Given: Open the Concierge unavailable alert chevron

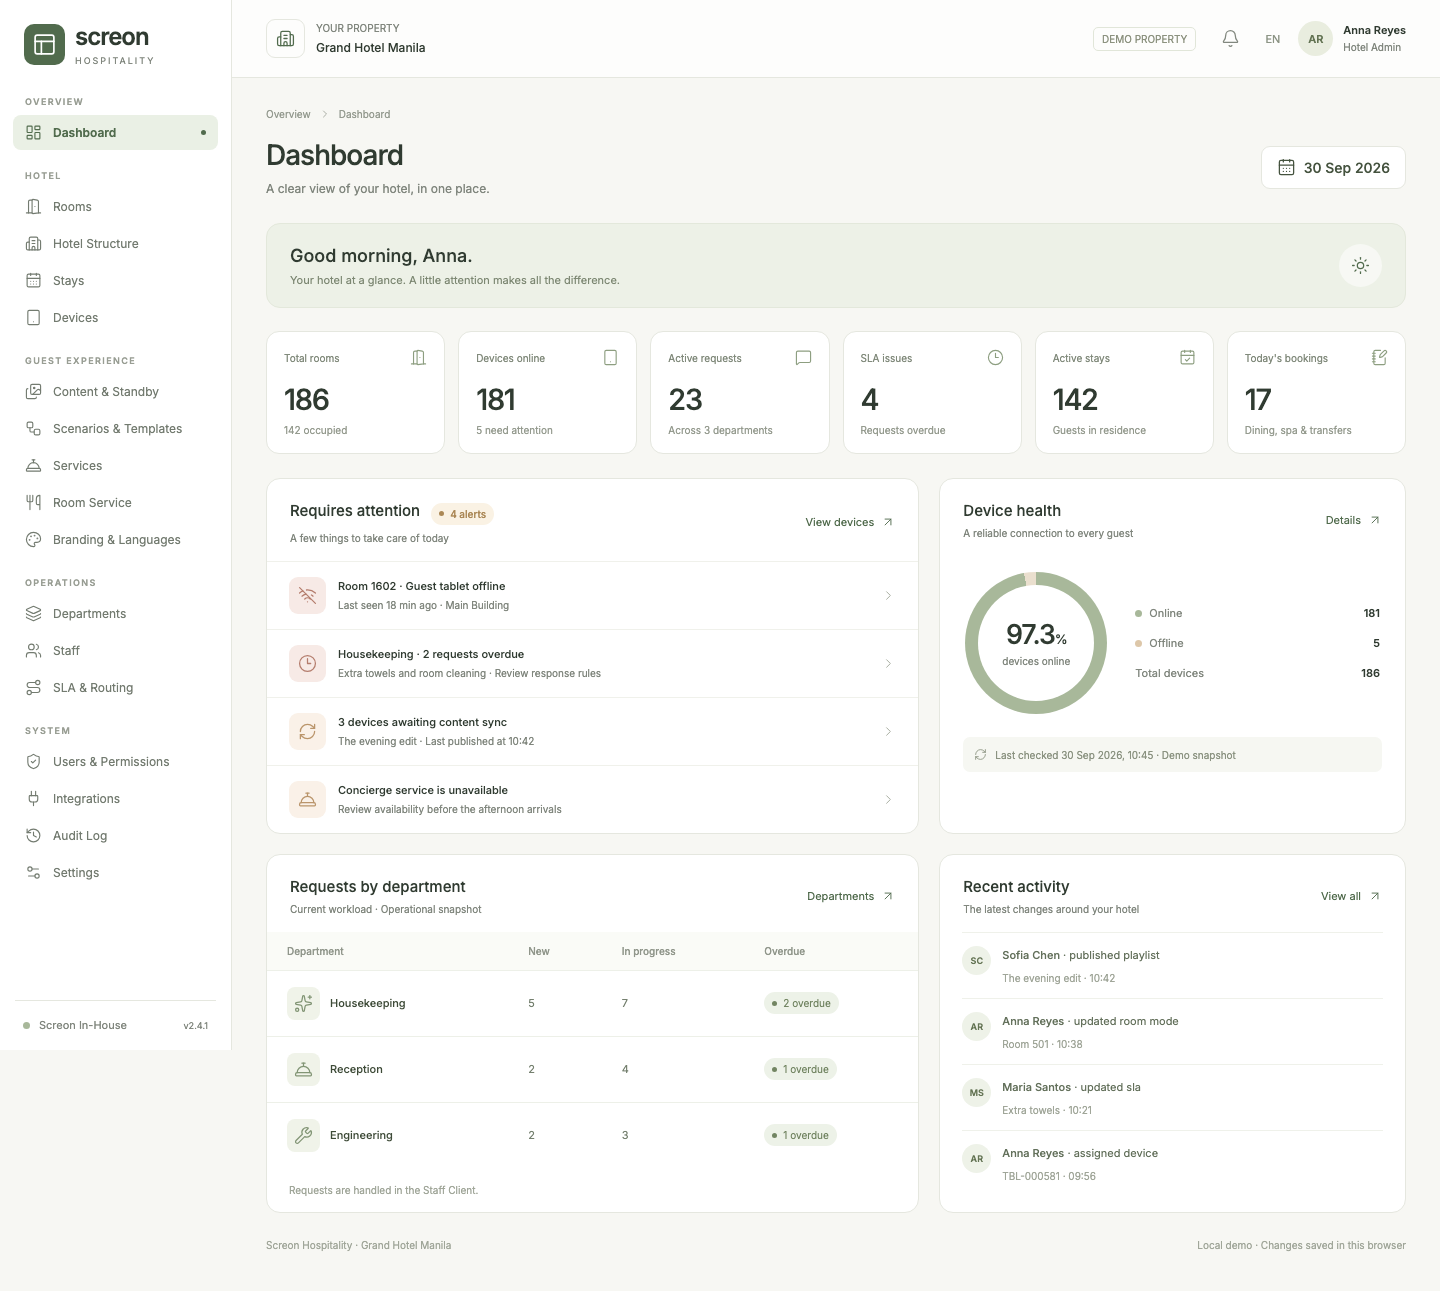Looking at the screenshot, I should point(888,800).
